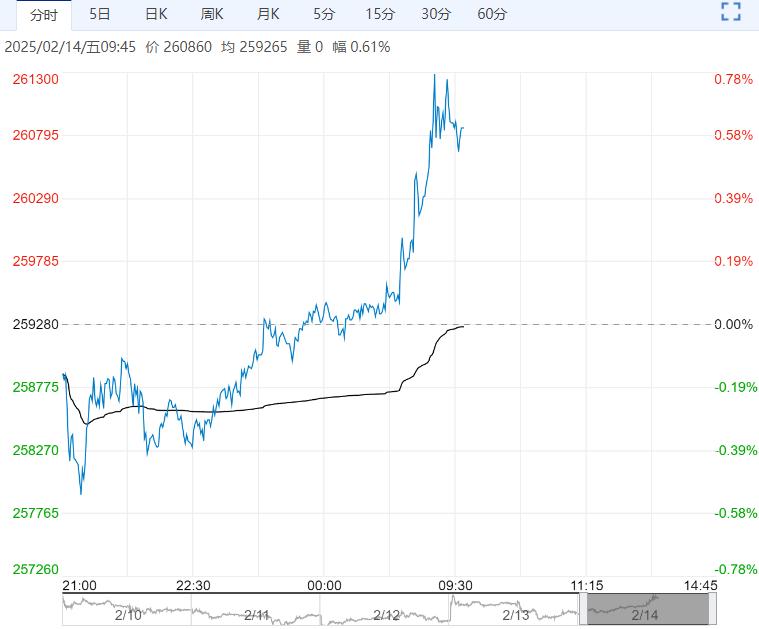The image size is (759, 629).
Task: Click the 09:30 time axis label
Action: click(x=455, y=585)
